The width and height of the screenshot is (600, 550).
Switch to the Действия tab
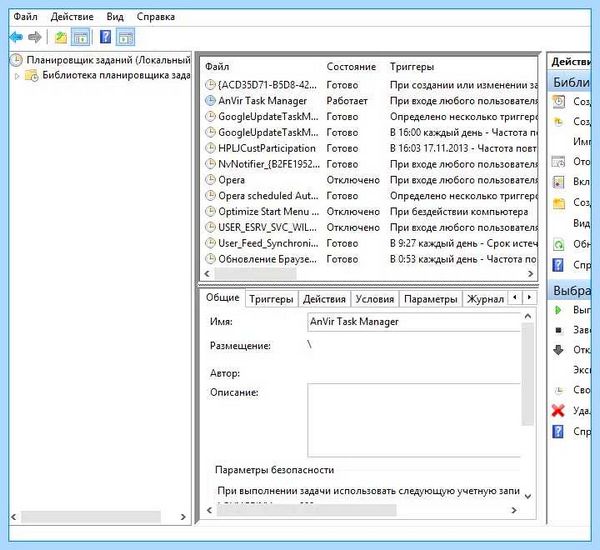[324, 299]
